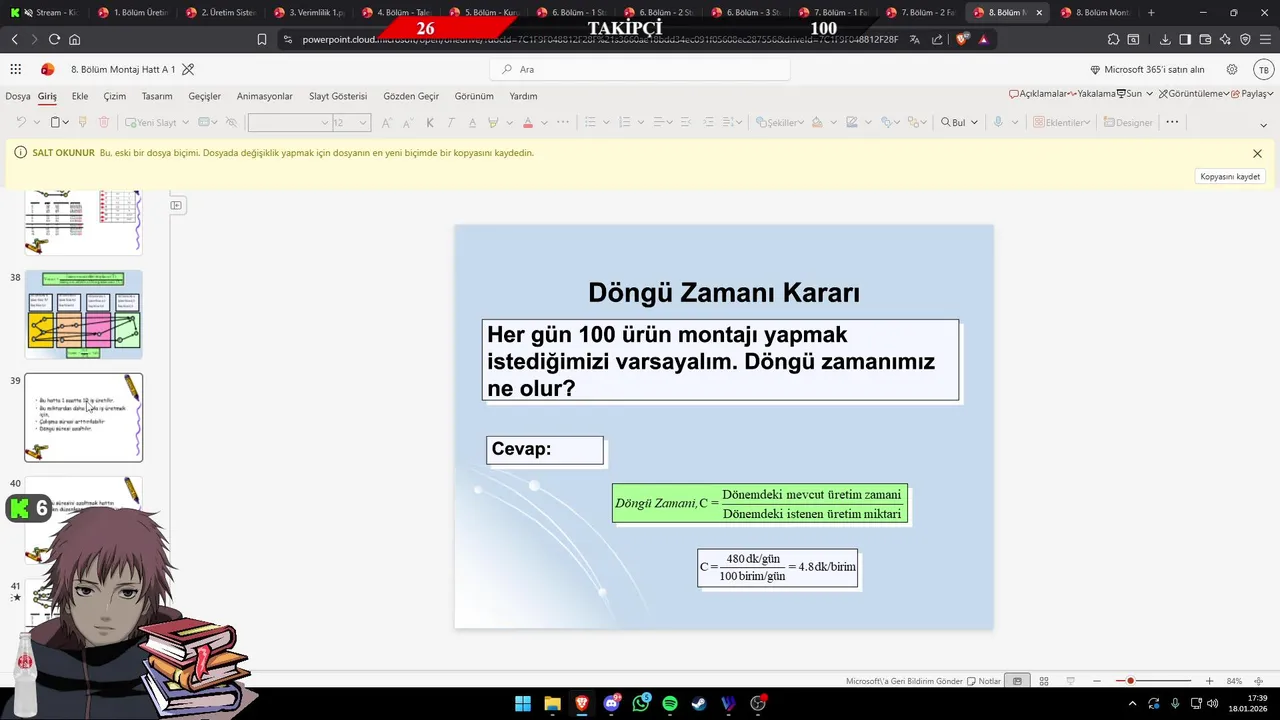Open File Explorer from the taskbar
Image resolution: width=1280 pixels, height=720 pixels.
coord(552,704)
